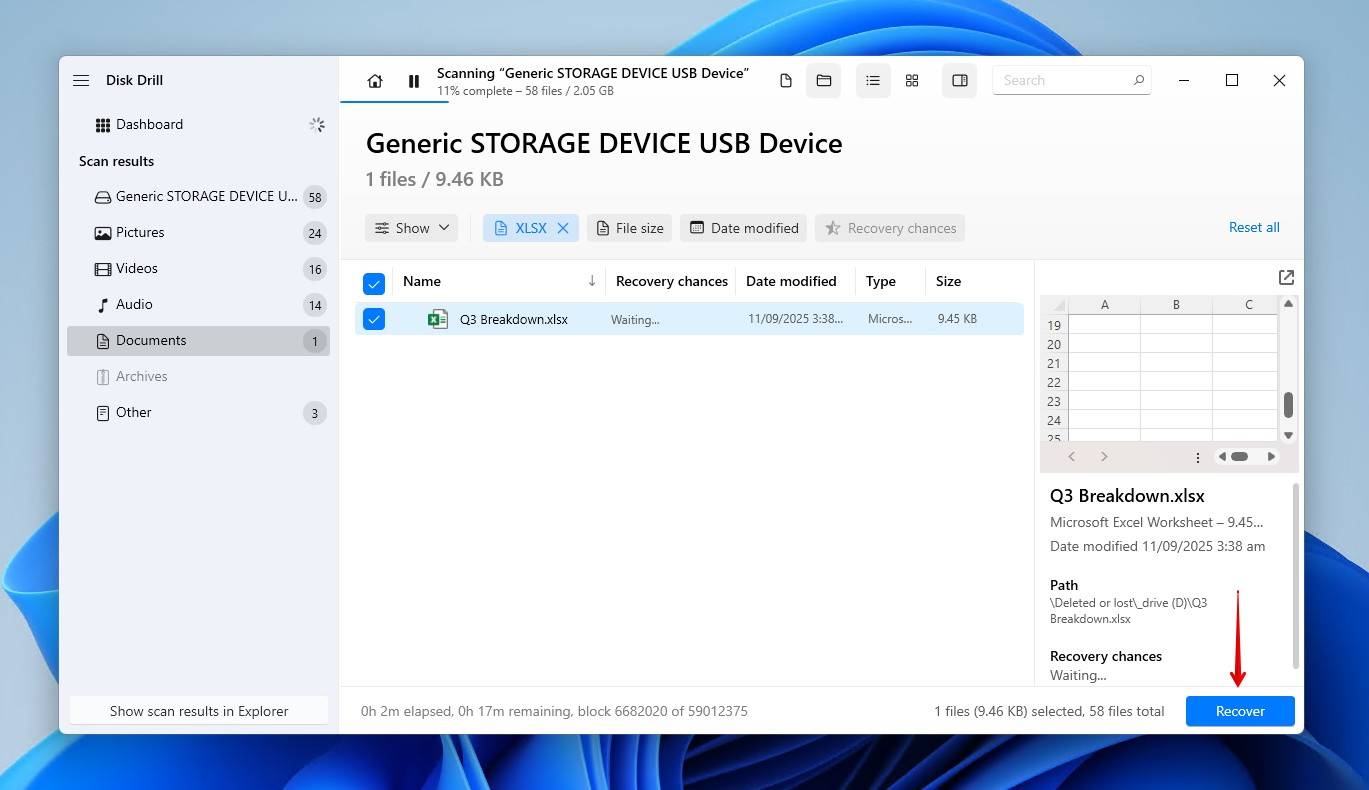
Task: Remove the XLSX filter chip
Action: coord(563,228)
